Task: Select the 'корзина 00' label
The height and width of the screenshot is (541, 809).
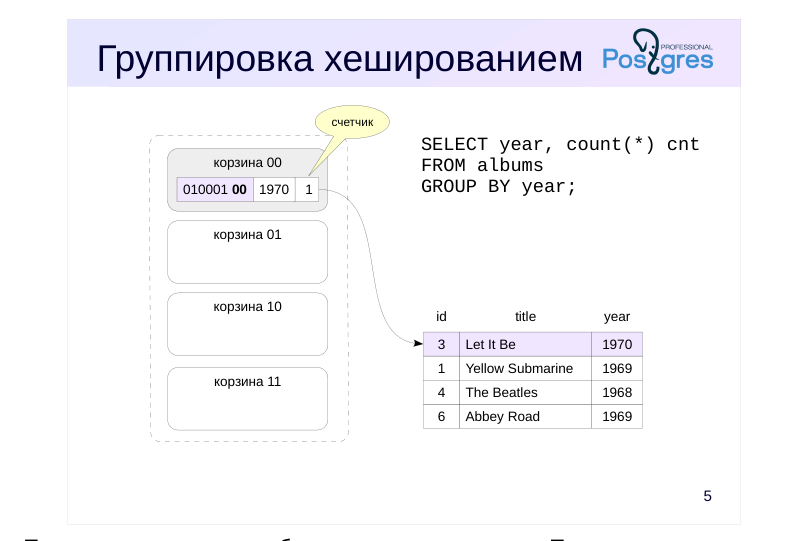Action: pyautogui.click(x=247, y=162)
